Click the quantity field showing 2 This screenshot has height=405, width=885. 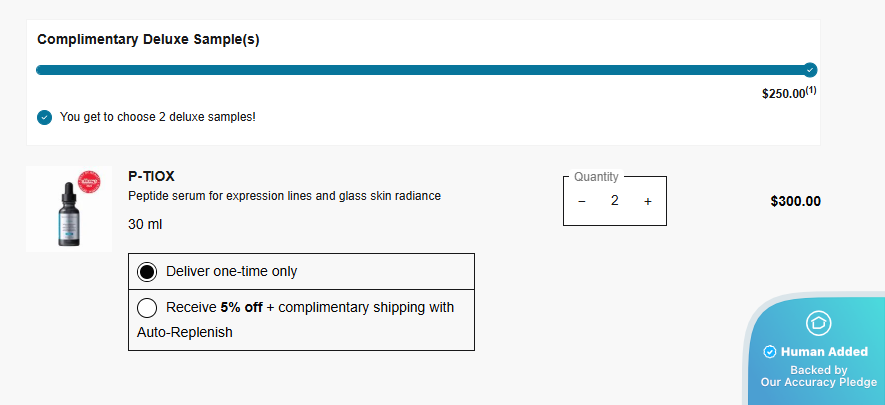click(614, 201)
